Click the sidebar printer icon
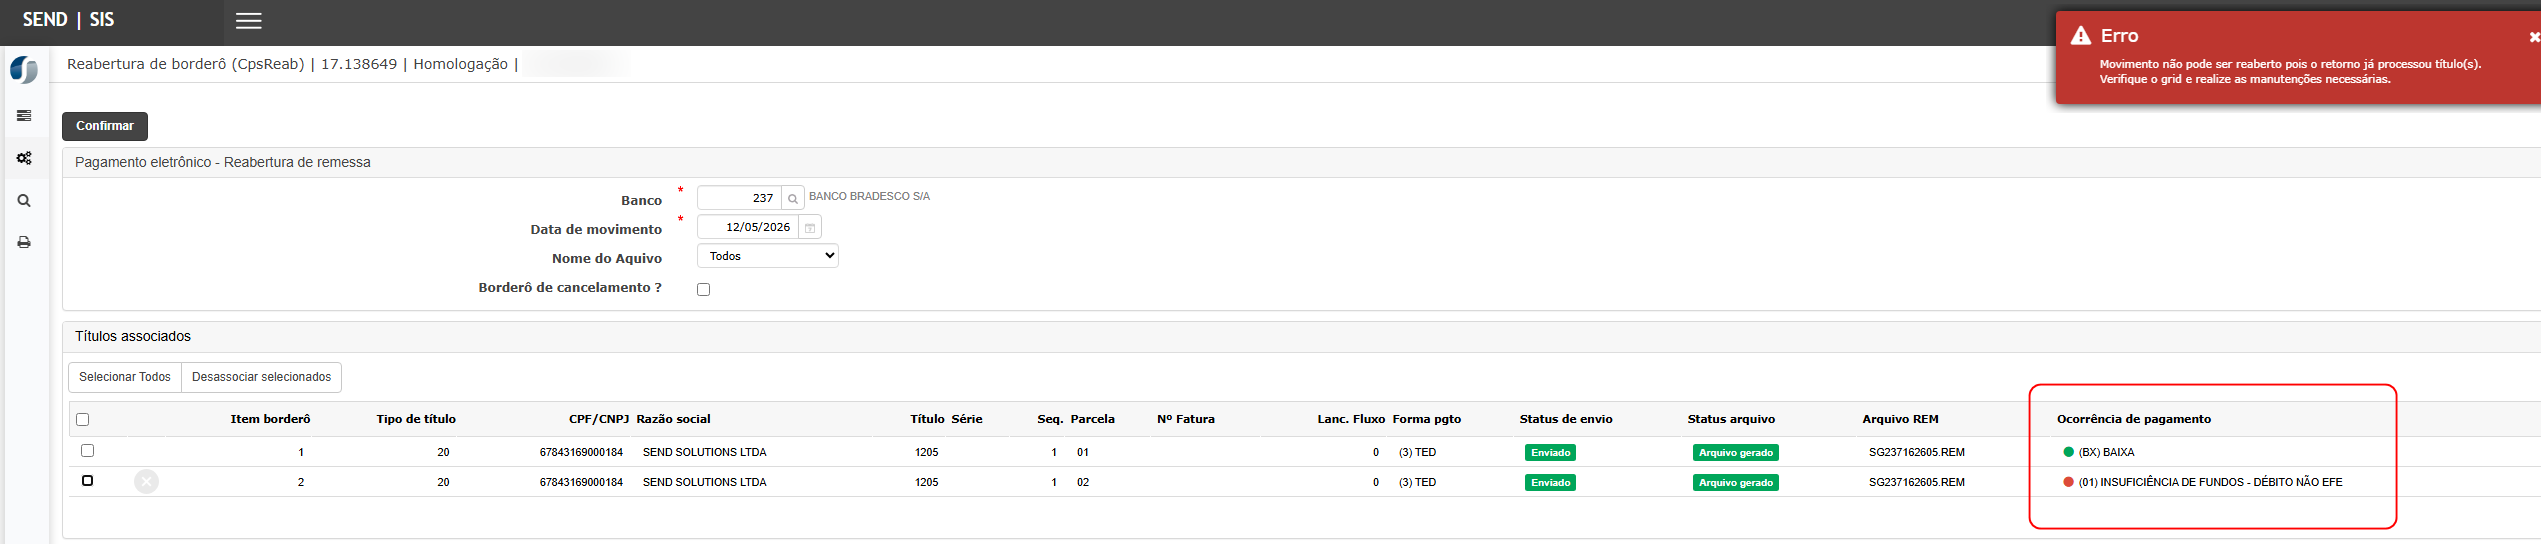The image size is (2541, 544). pos(24,242)
